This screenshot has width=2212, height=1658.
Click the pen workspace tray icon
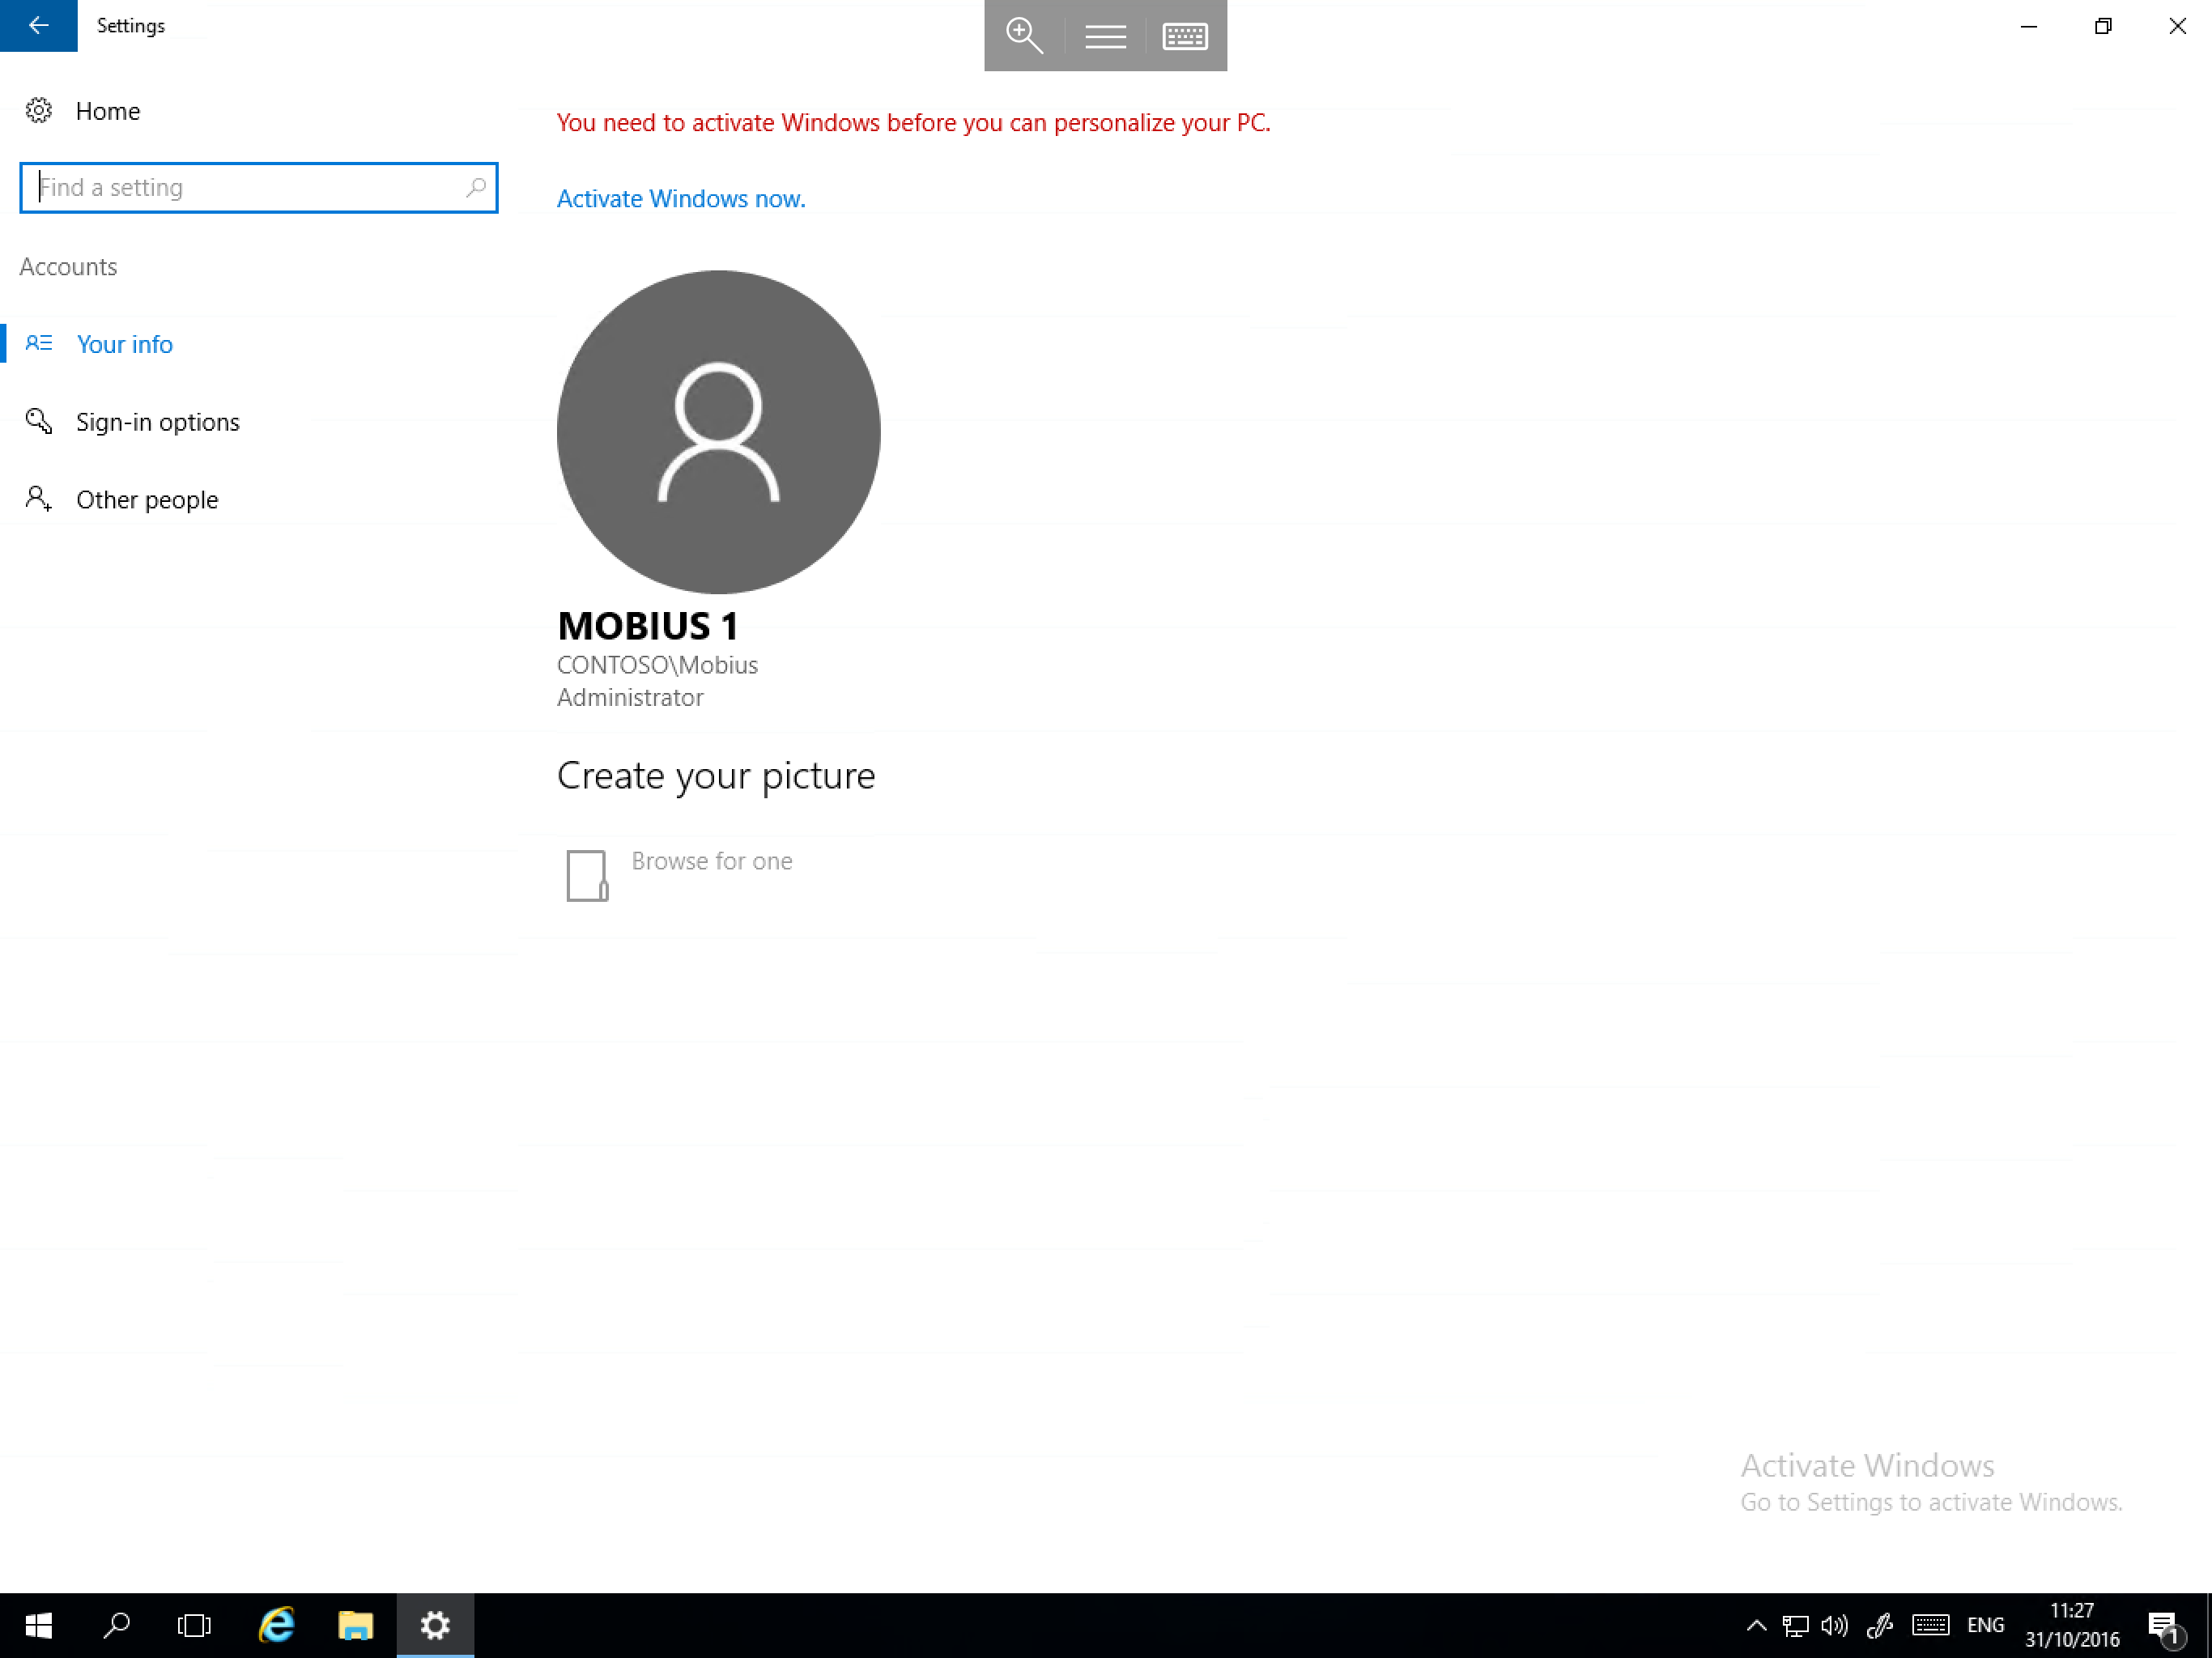click(1879, 1625)
